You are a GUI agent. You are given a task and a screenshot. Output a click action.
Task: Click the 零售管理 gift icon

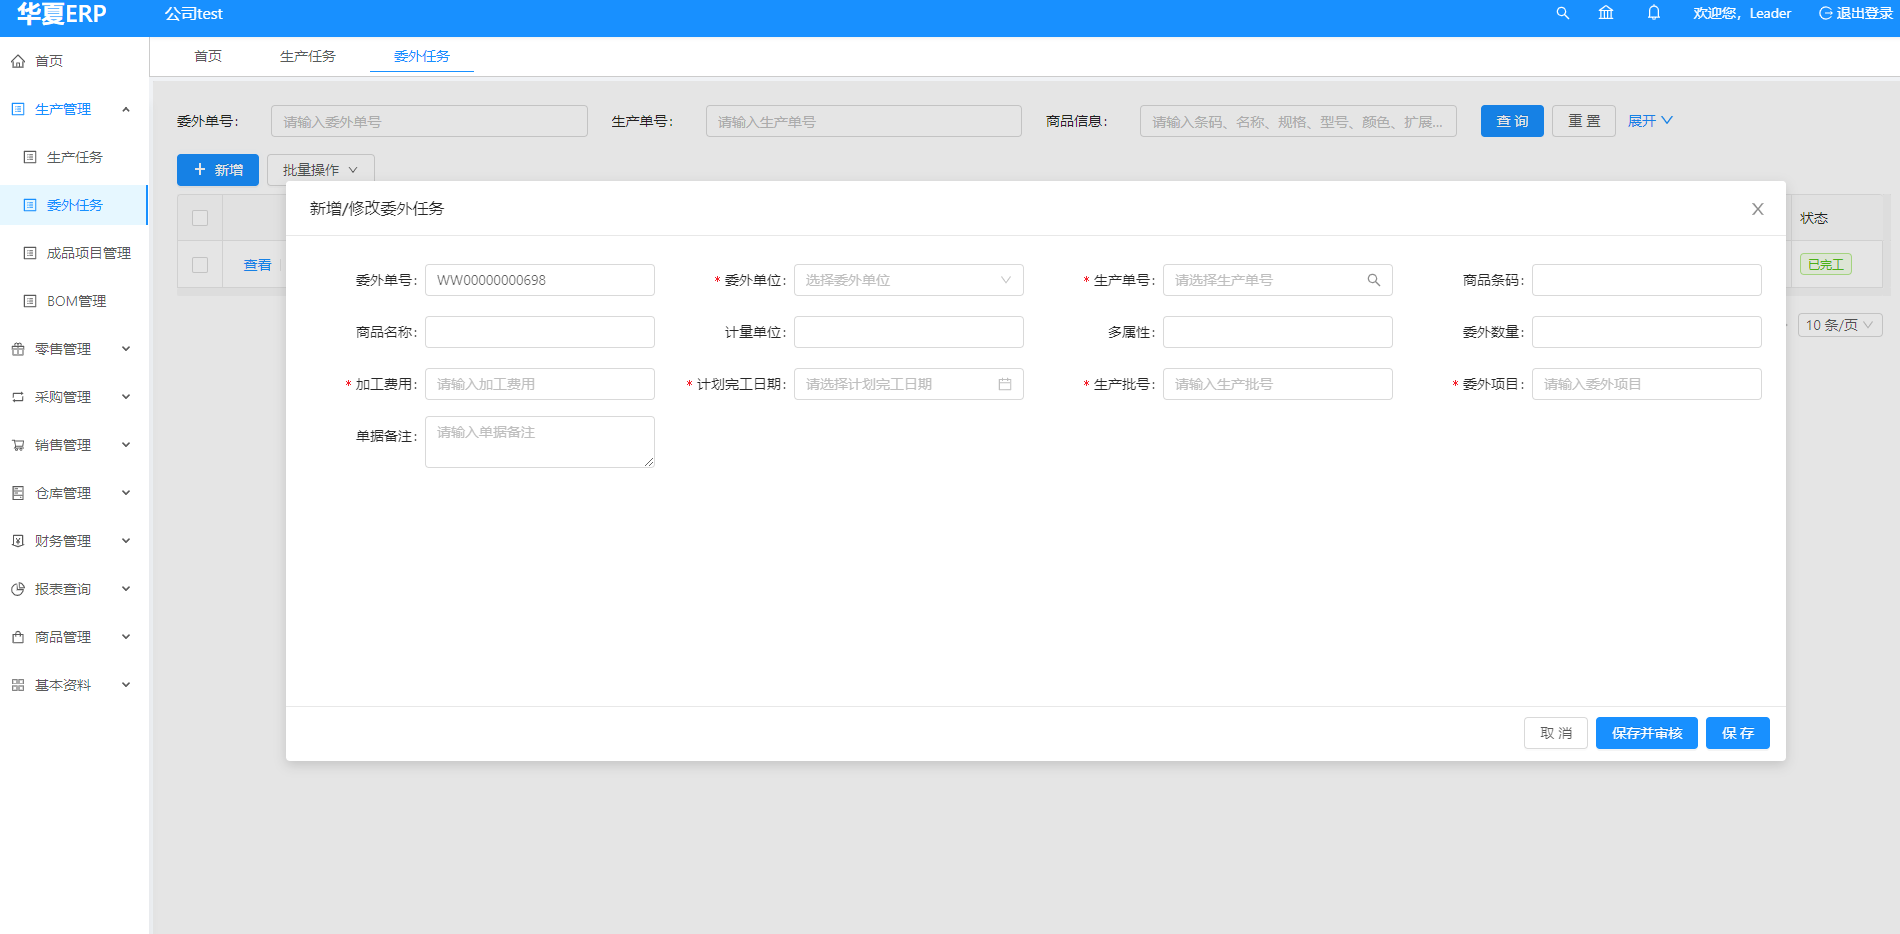(x=18, y=349)
